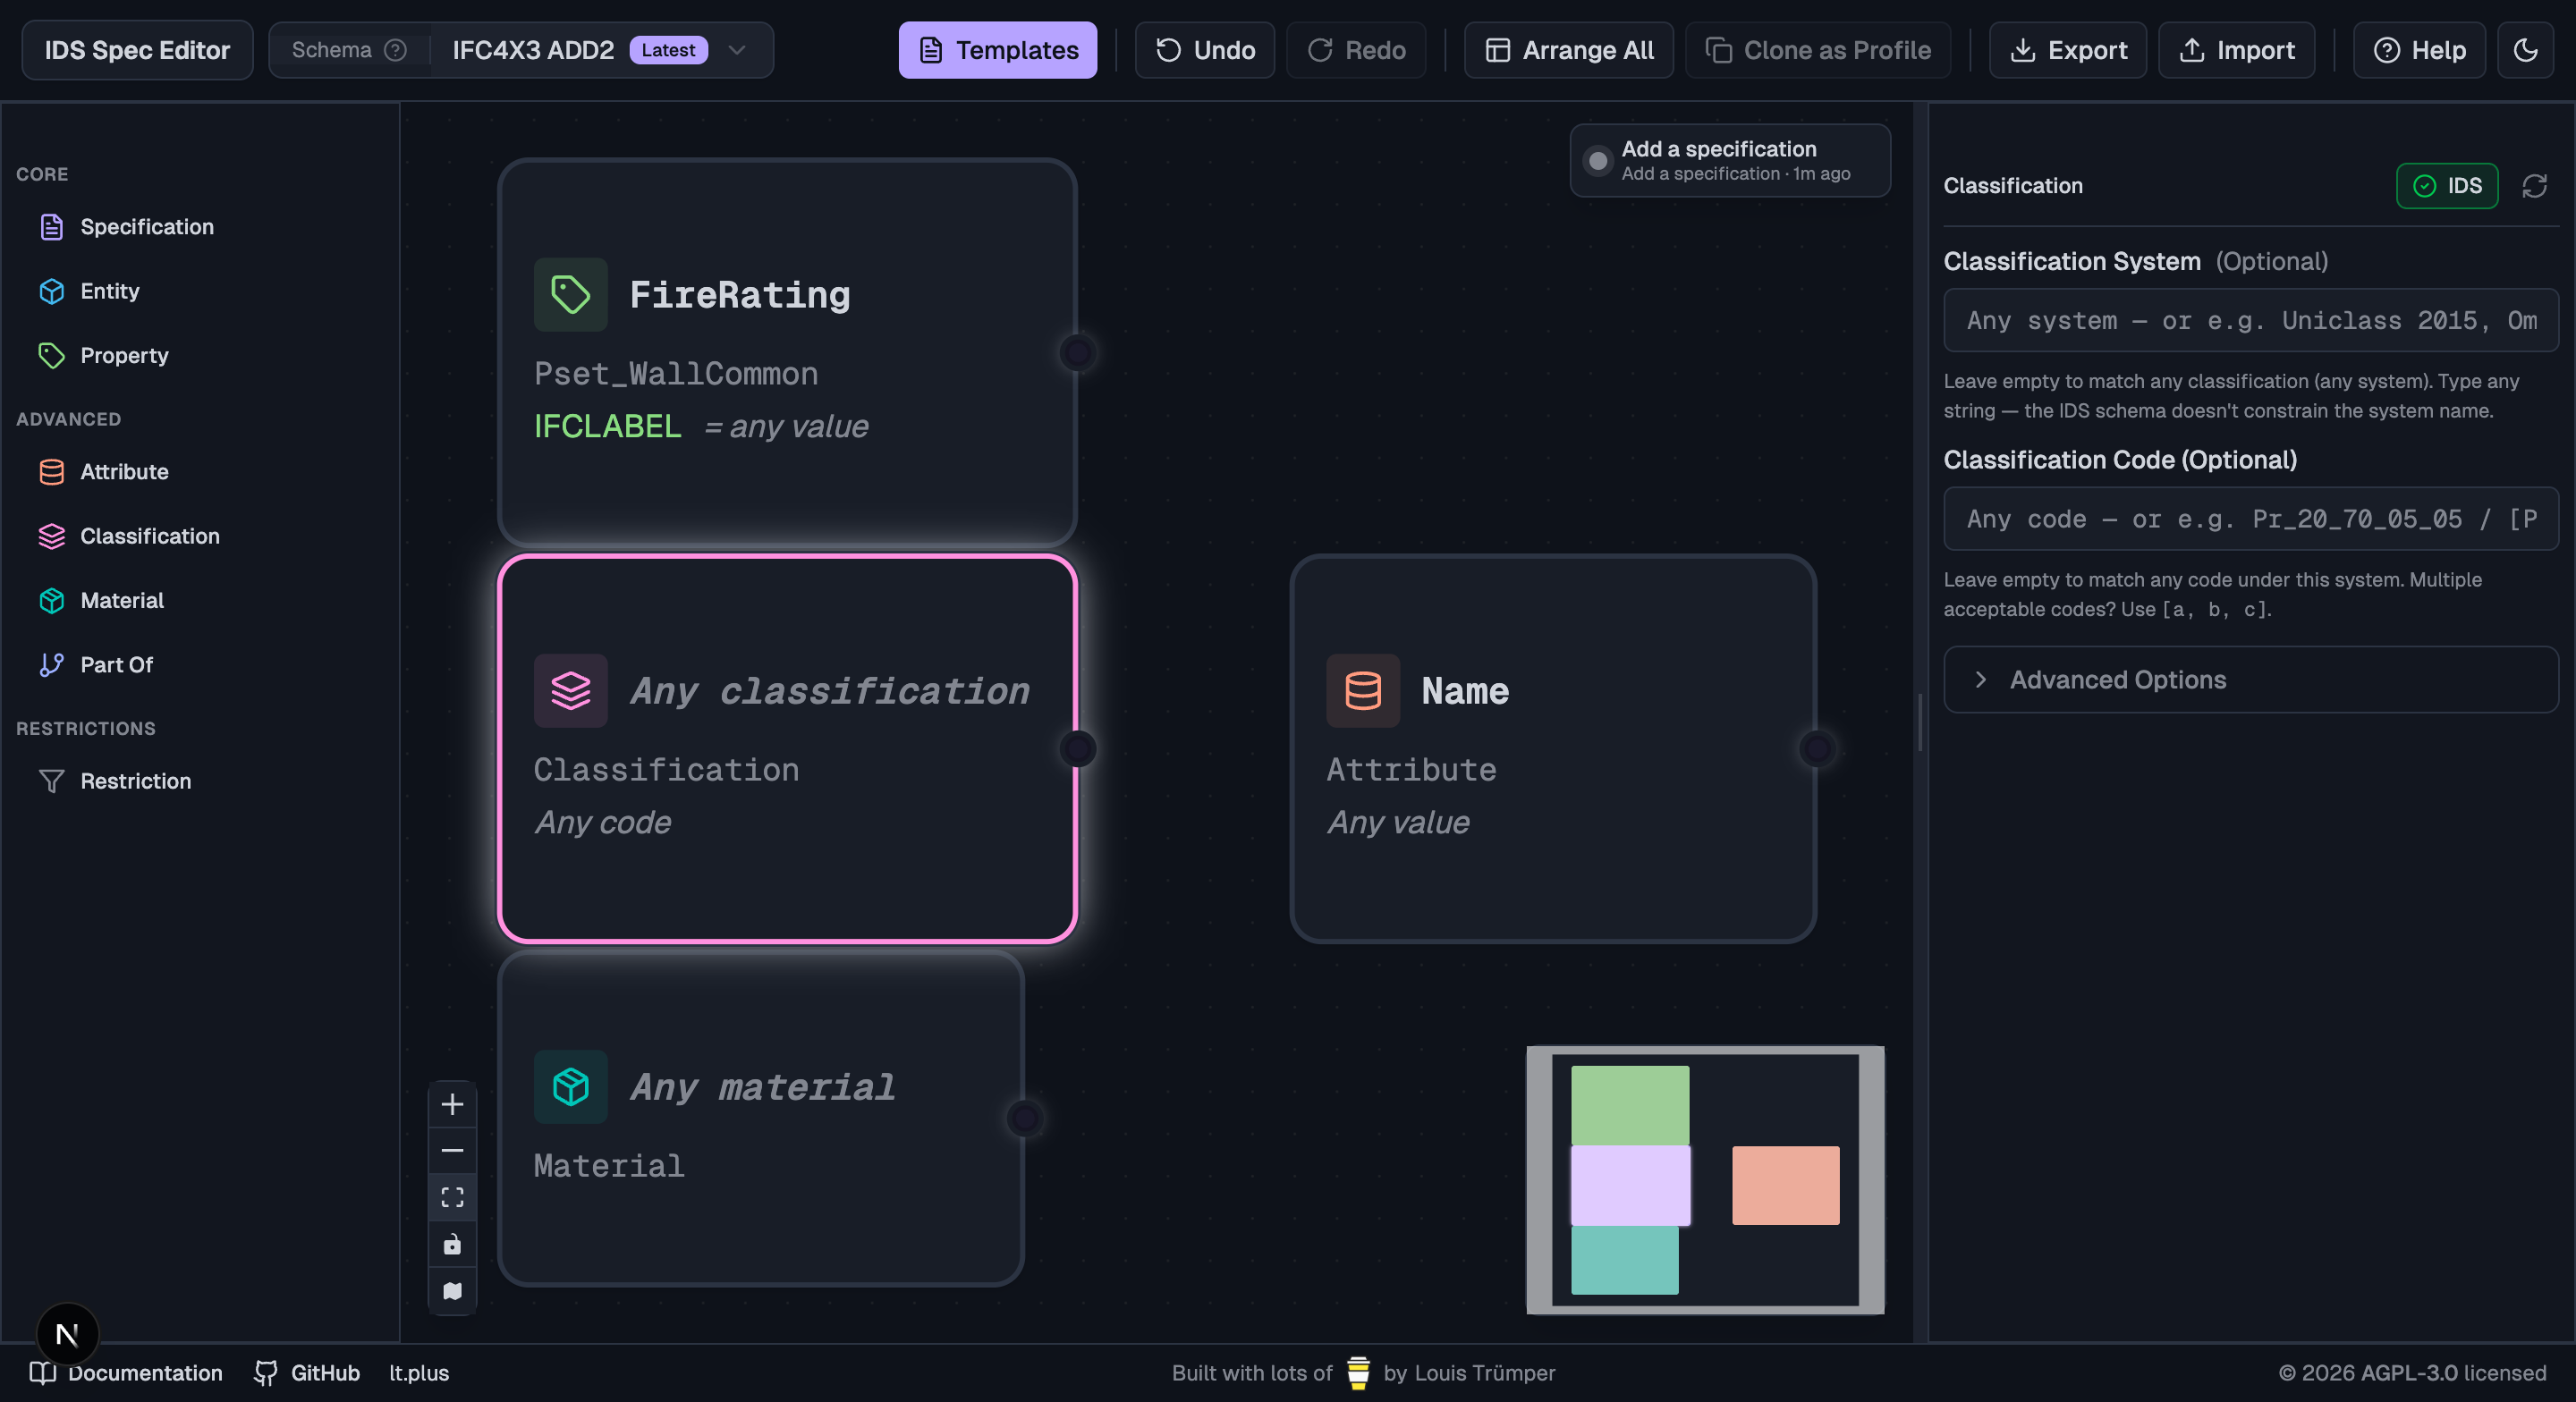
Task: Click the refresh icon in Classification panel
Action: (2534, 185)
